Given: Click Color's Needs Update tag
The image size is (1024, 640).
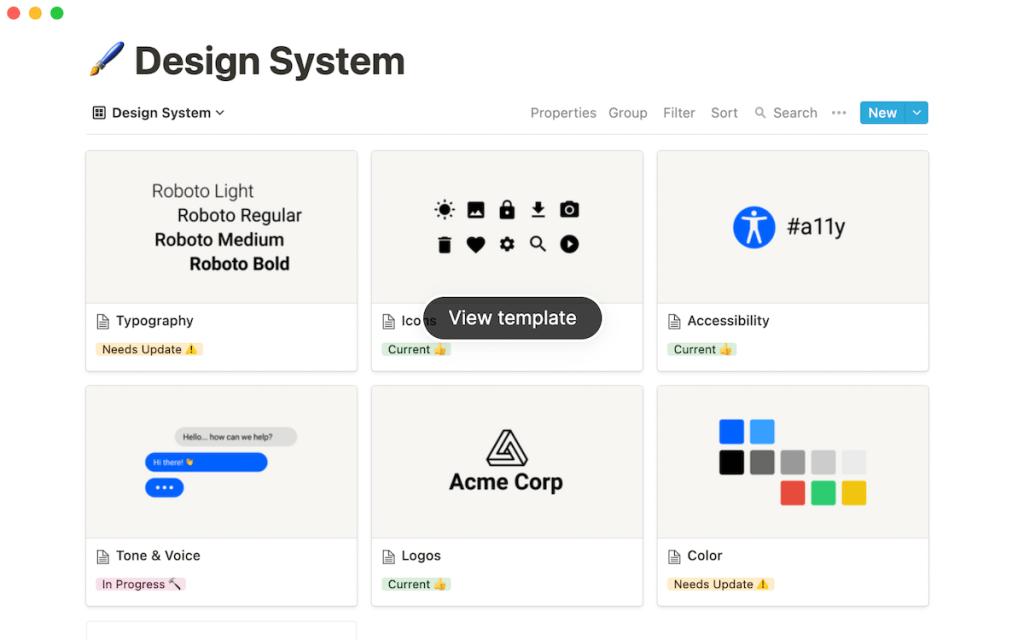Looking at the screenshot, I should [720, 584].
